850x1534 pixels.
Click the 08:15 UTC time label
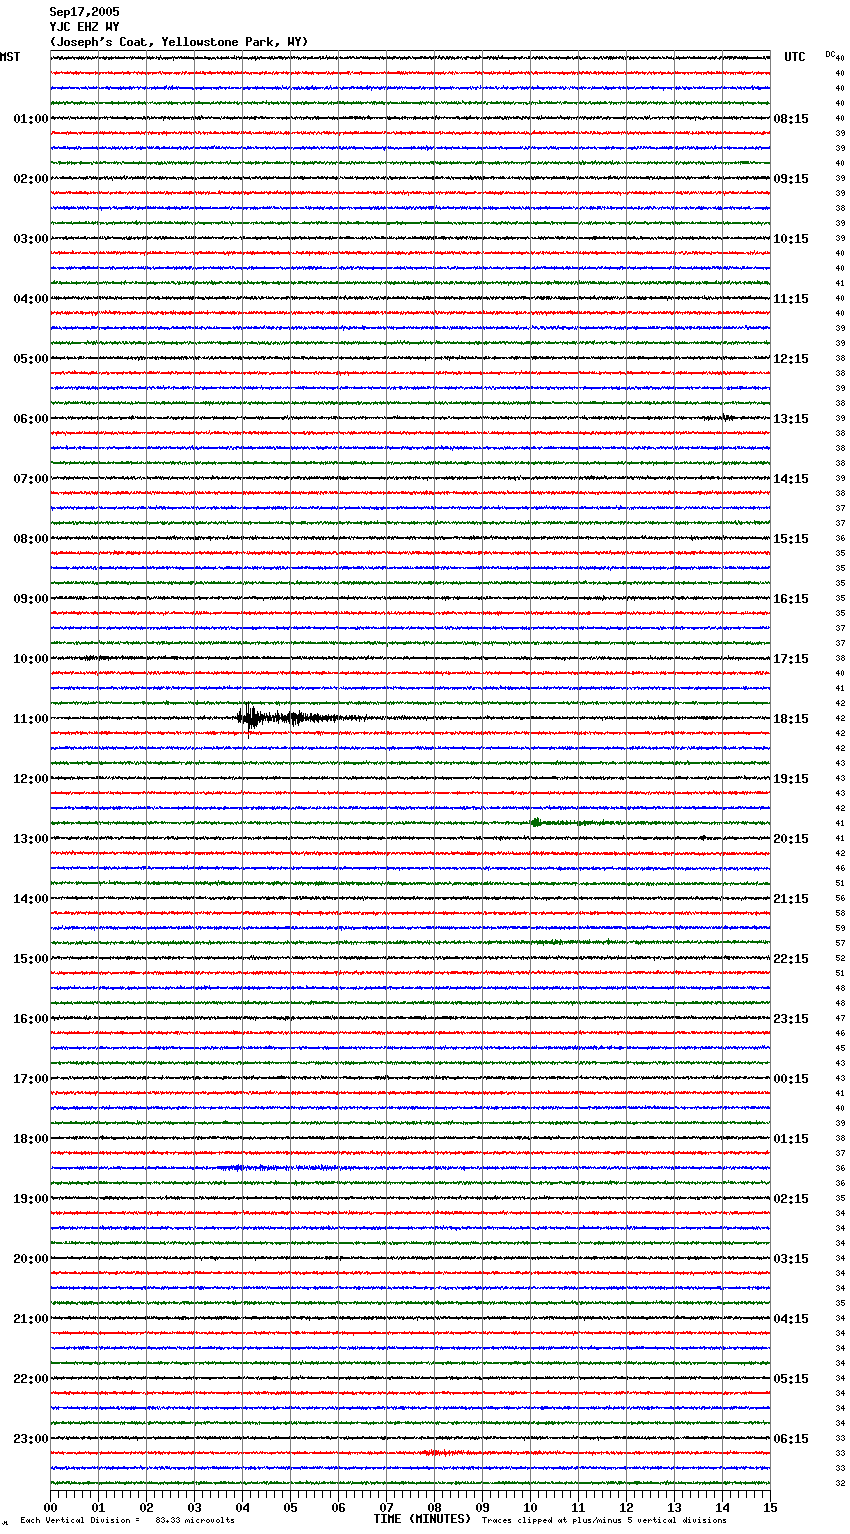[x=791, y=119]
